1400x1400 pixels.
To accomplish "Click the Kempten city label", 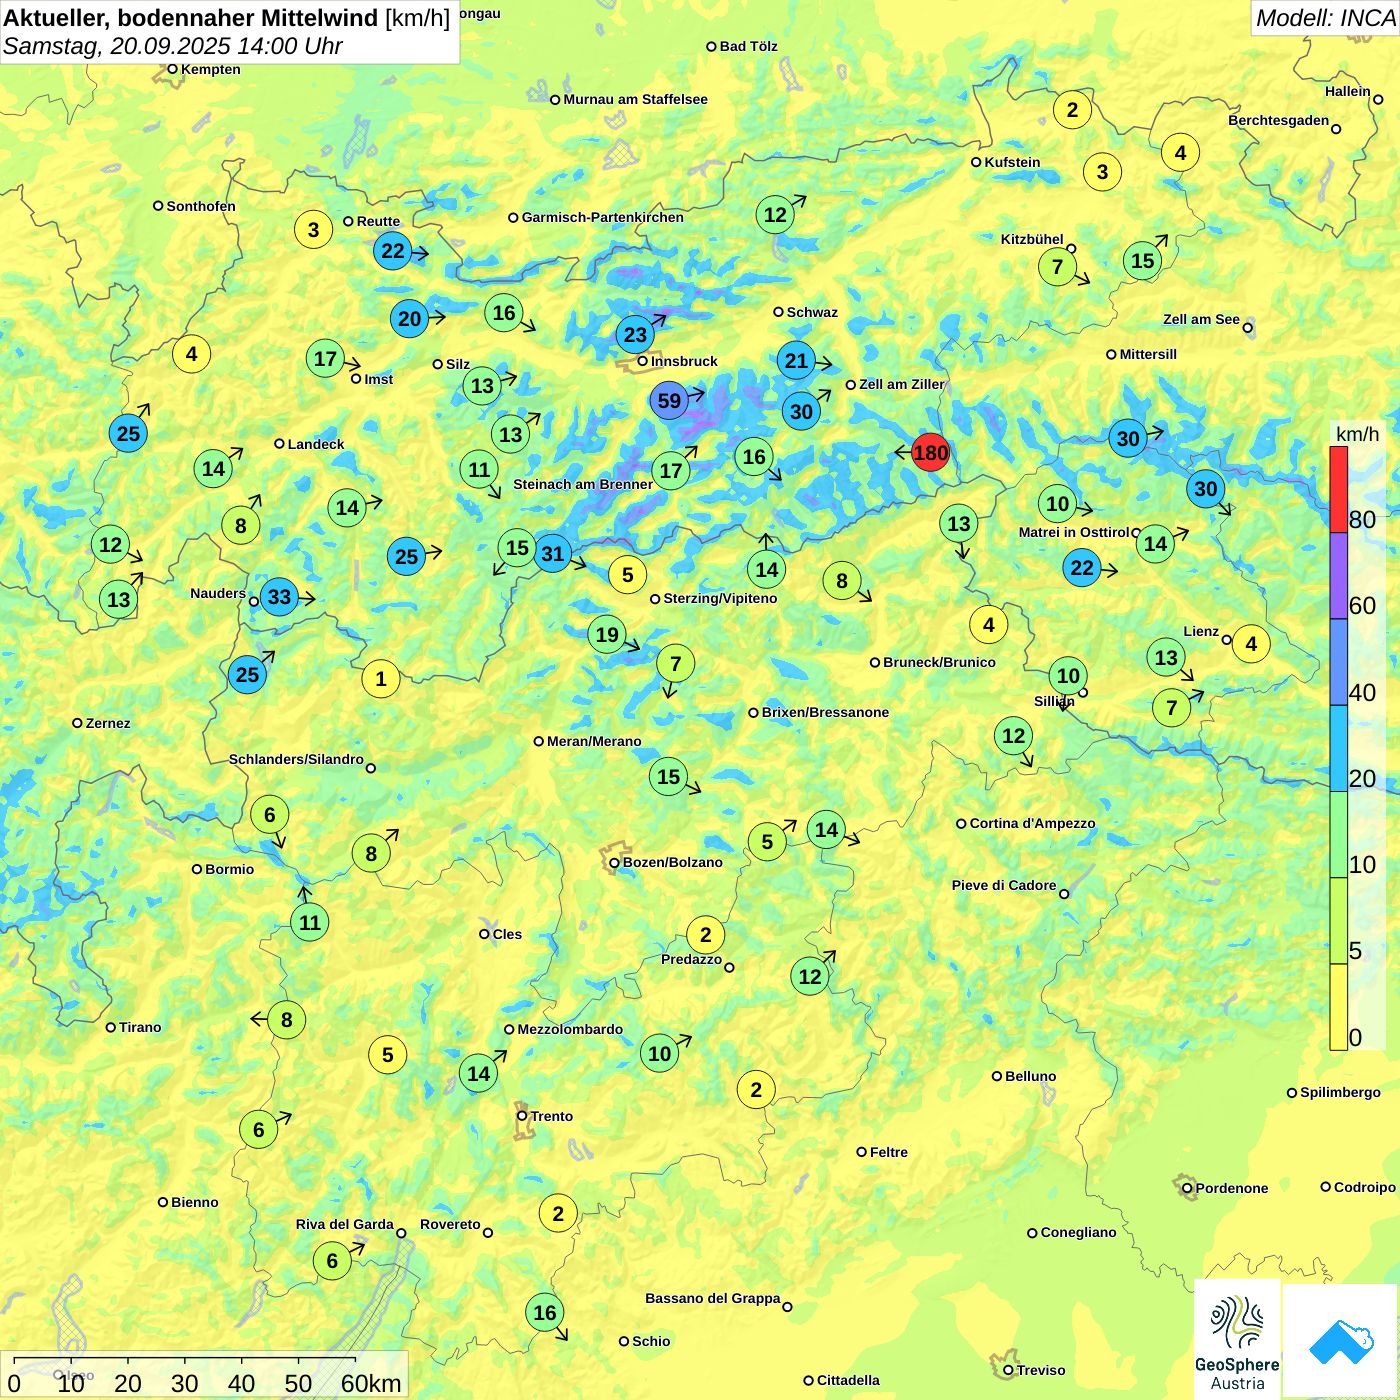I will [x=210, y=69].
